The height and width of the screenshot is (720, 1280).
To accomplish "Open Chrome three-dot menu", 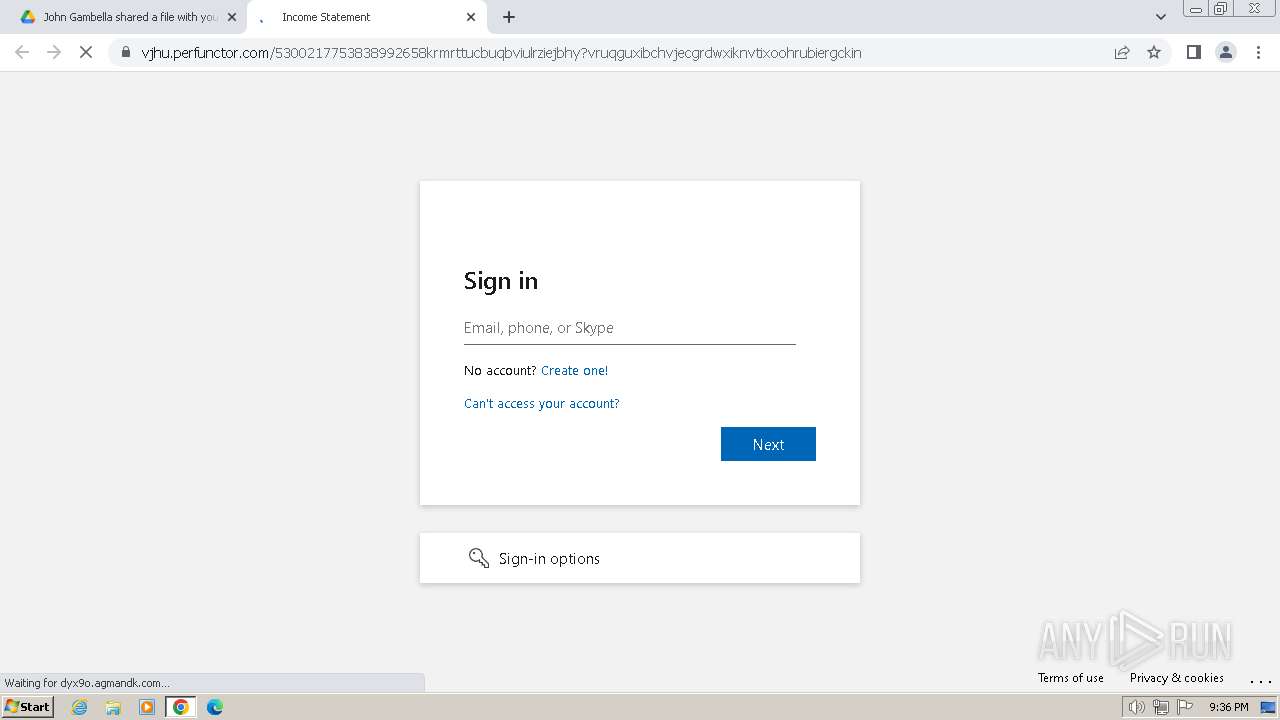I will click(x=1259, y=53).
